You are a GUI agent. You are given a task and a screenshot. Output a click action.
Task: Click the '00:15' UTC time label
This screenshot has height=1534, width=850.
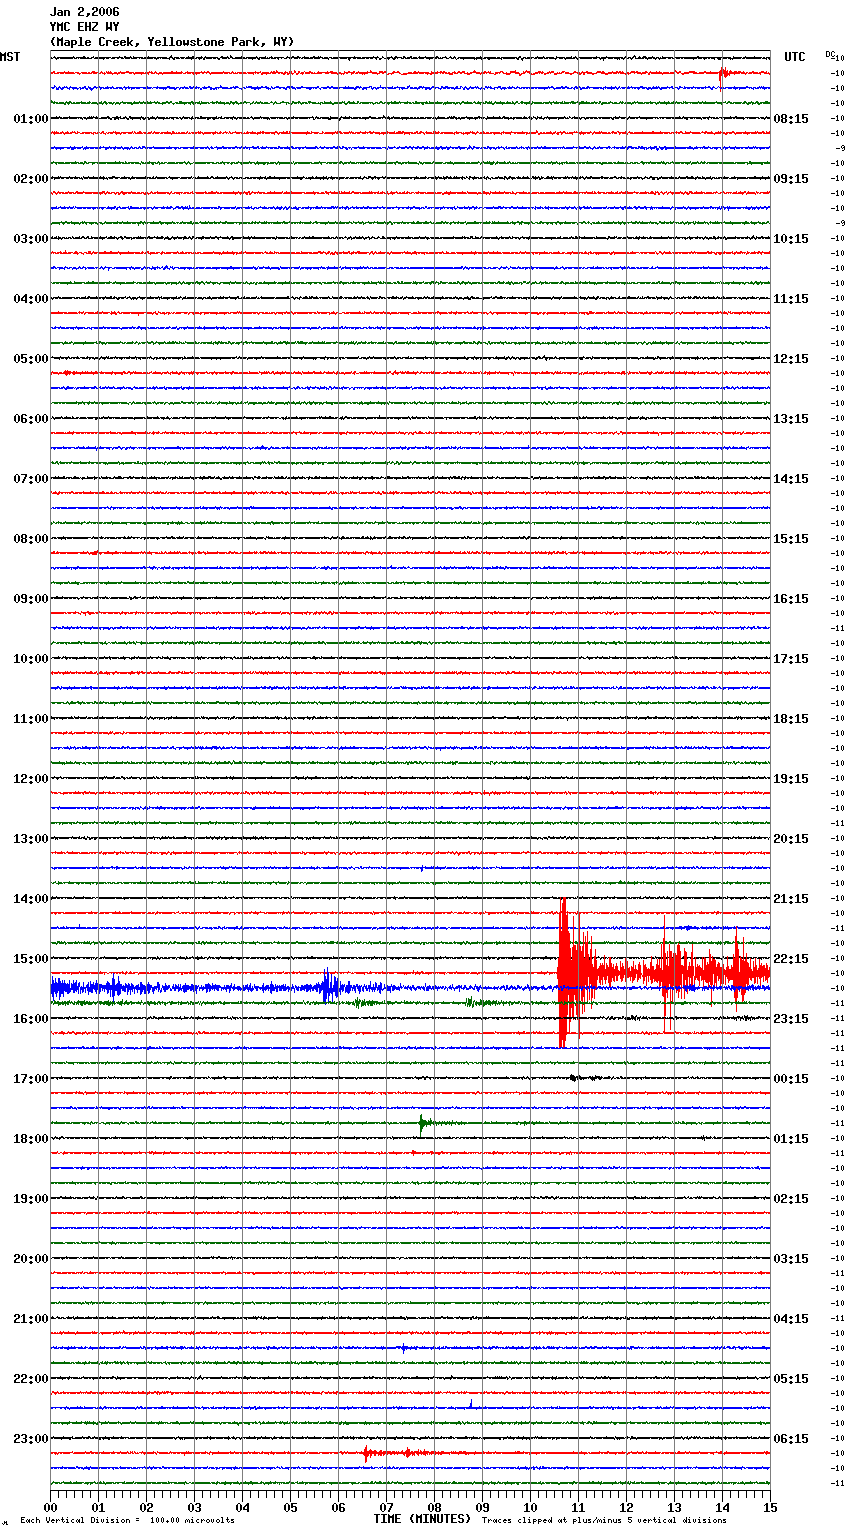pos(791,1079)
